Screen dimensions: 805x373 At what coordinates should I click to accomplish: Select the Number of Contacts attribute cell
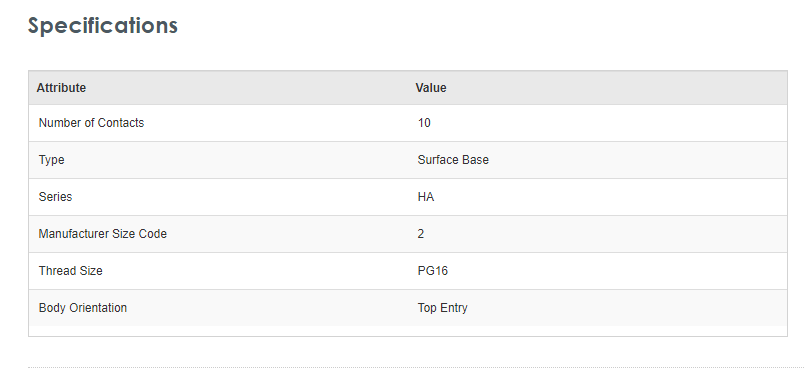[91, 123]
